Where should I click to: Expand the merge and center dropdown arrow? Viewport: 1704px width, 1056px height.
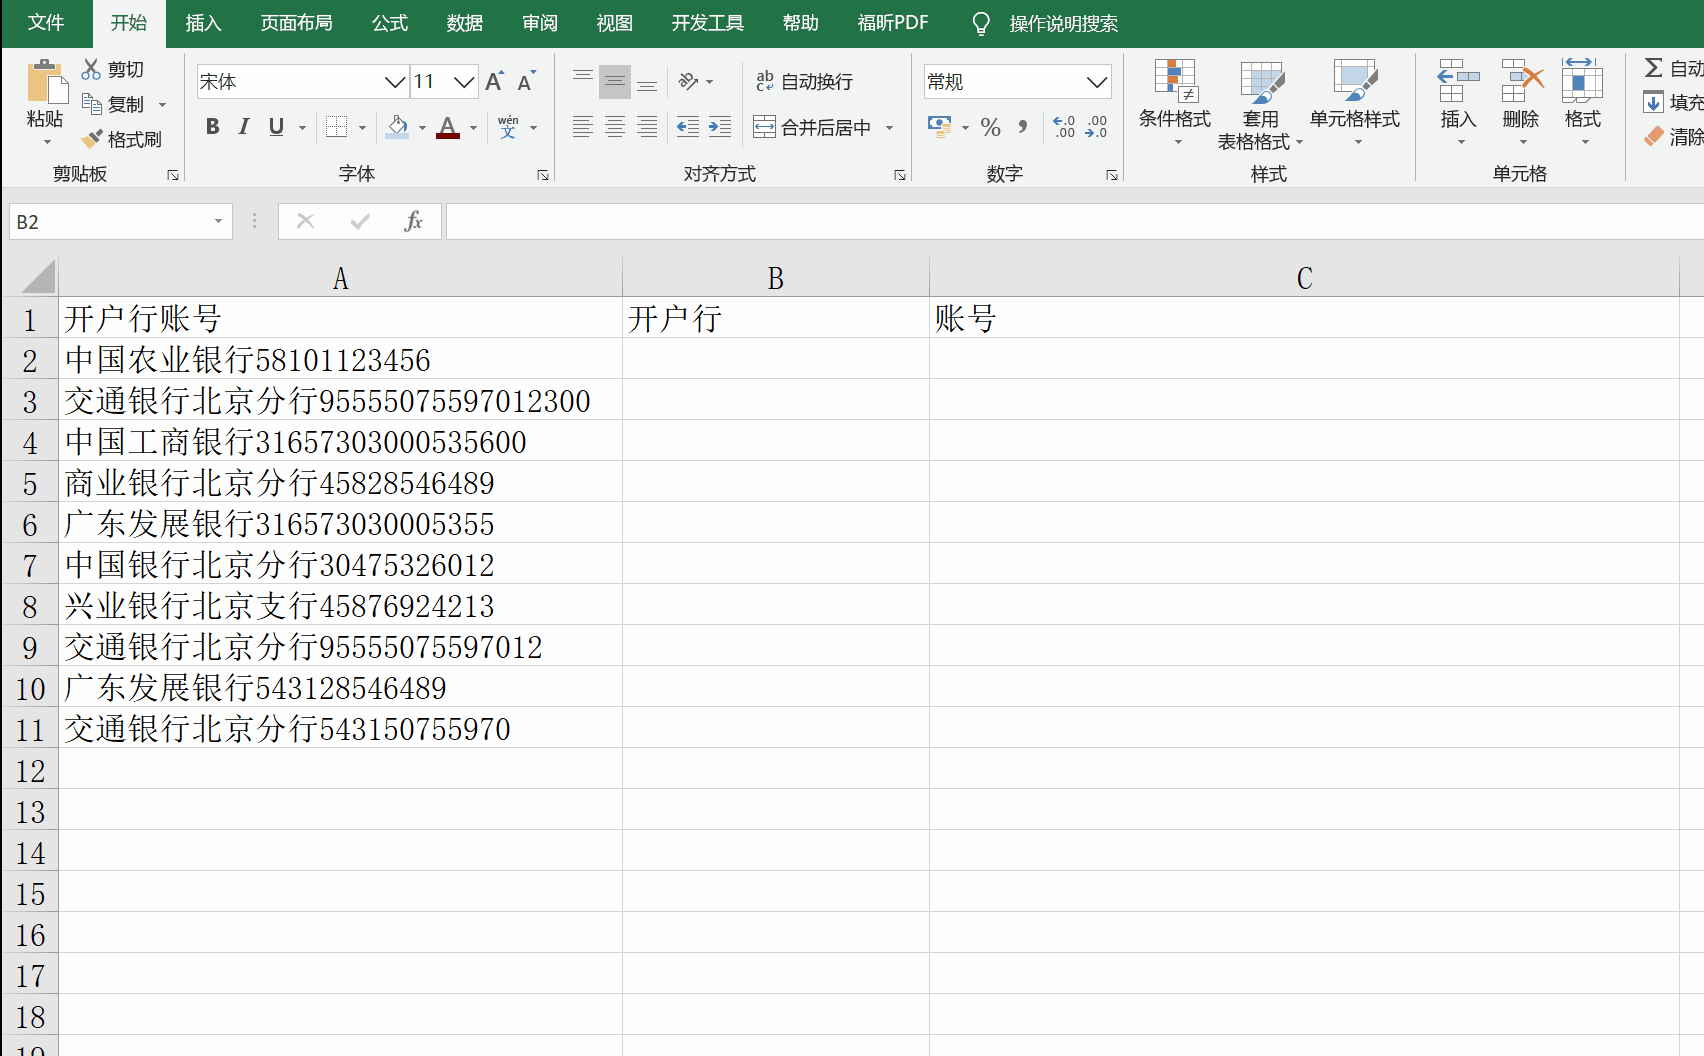pyautogui.click(x=889, y=128)
